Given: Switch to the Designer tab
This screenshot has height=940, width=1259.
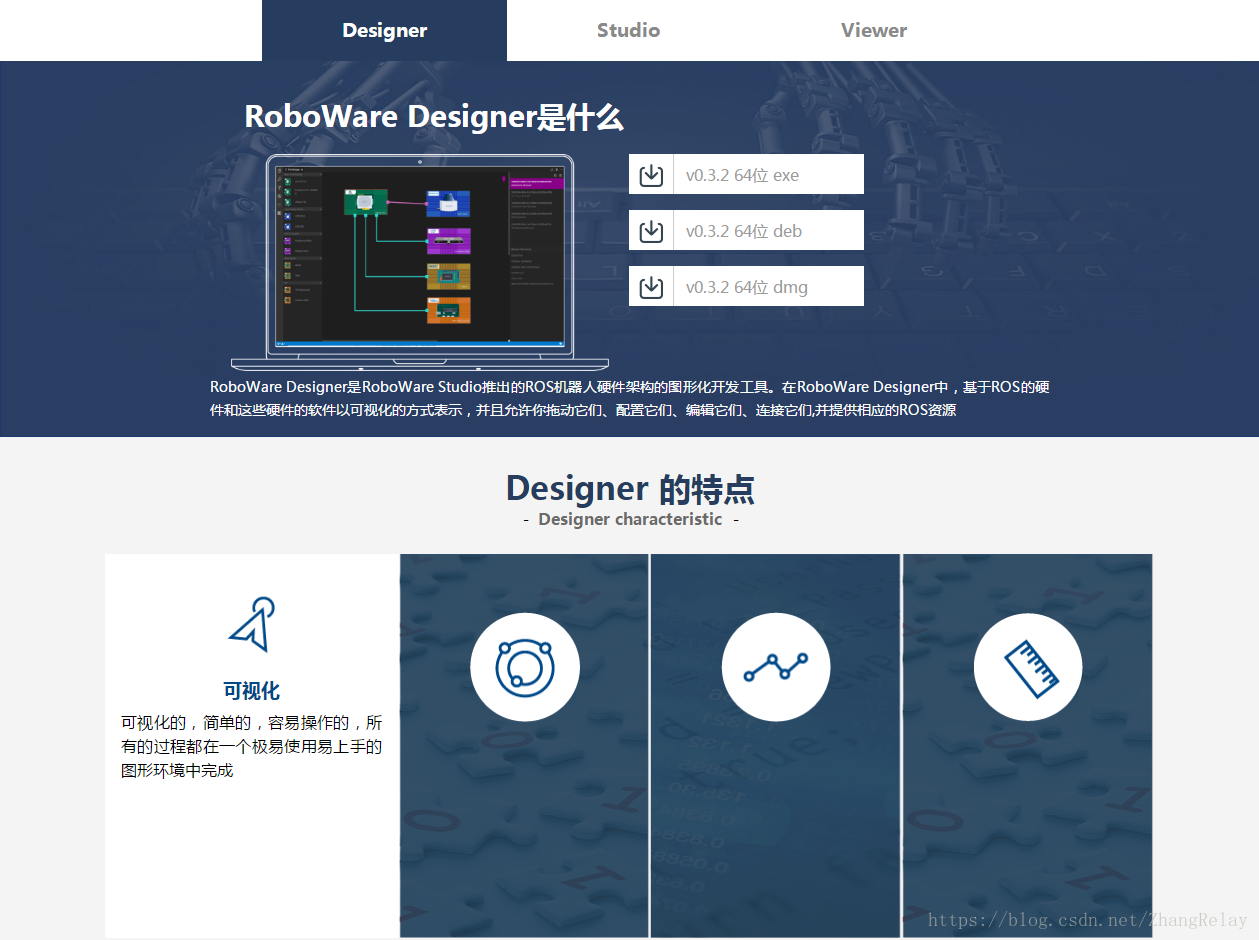Looking at the screenshot, I should pyautogui.click(x=384, y=30).
